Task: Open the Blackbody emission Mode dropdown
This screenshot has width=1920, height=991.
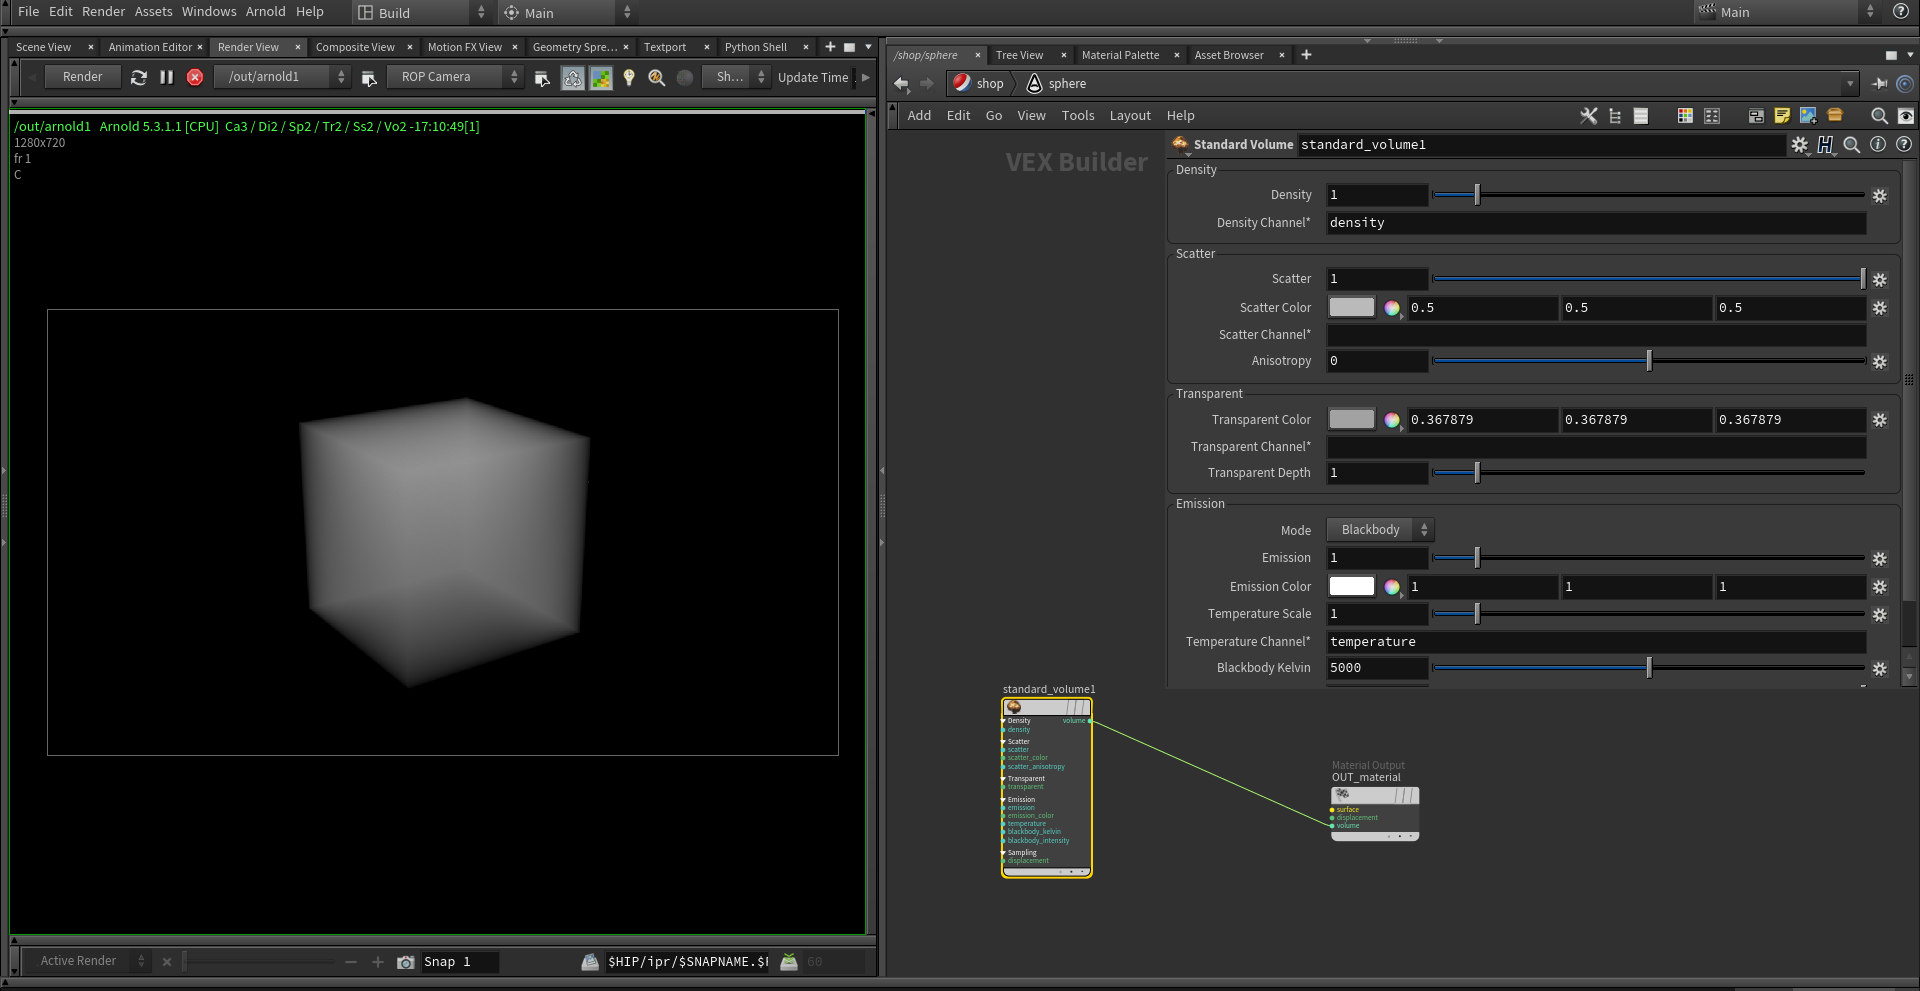Action: pyautogui.click(x=1380, y=530)
